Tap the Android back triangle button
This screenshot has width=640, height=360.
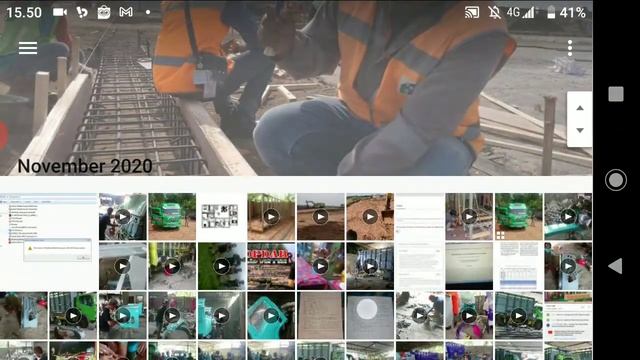click(x=615, y=266)
